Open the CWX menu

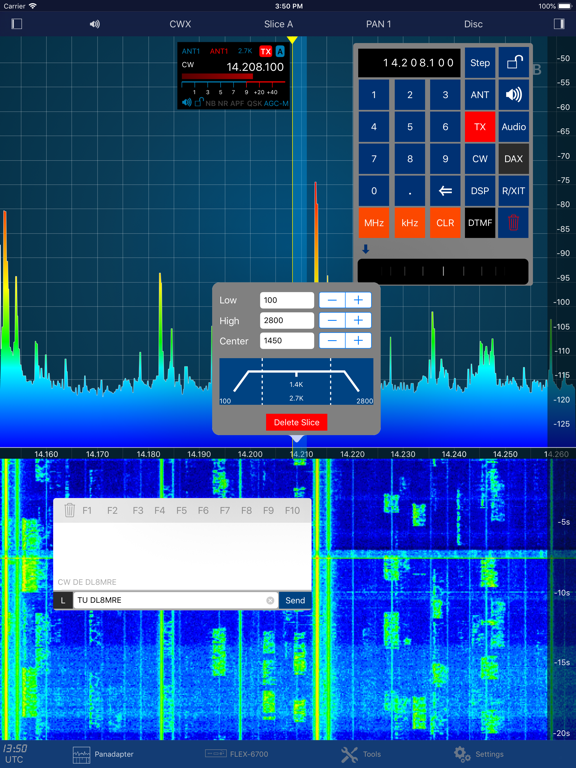[x=180, y=24]
